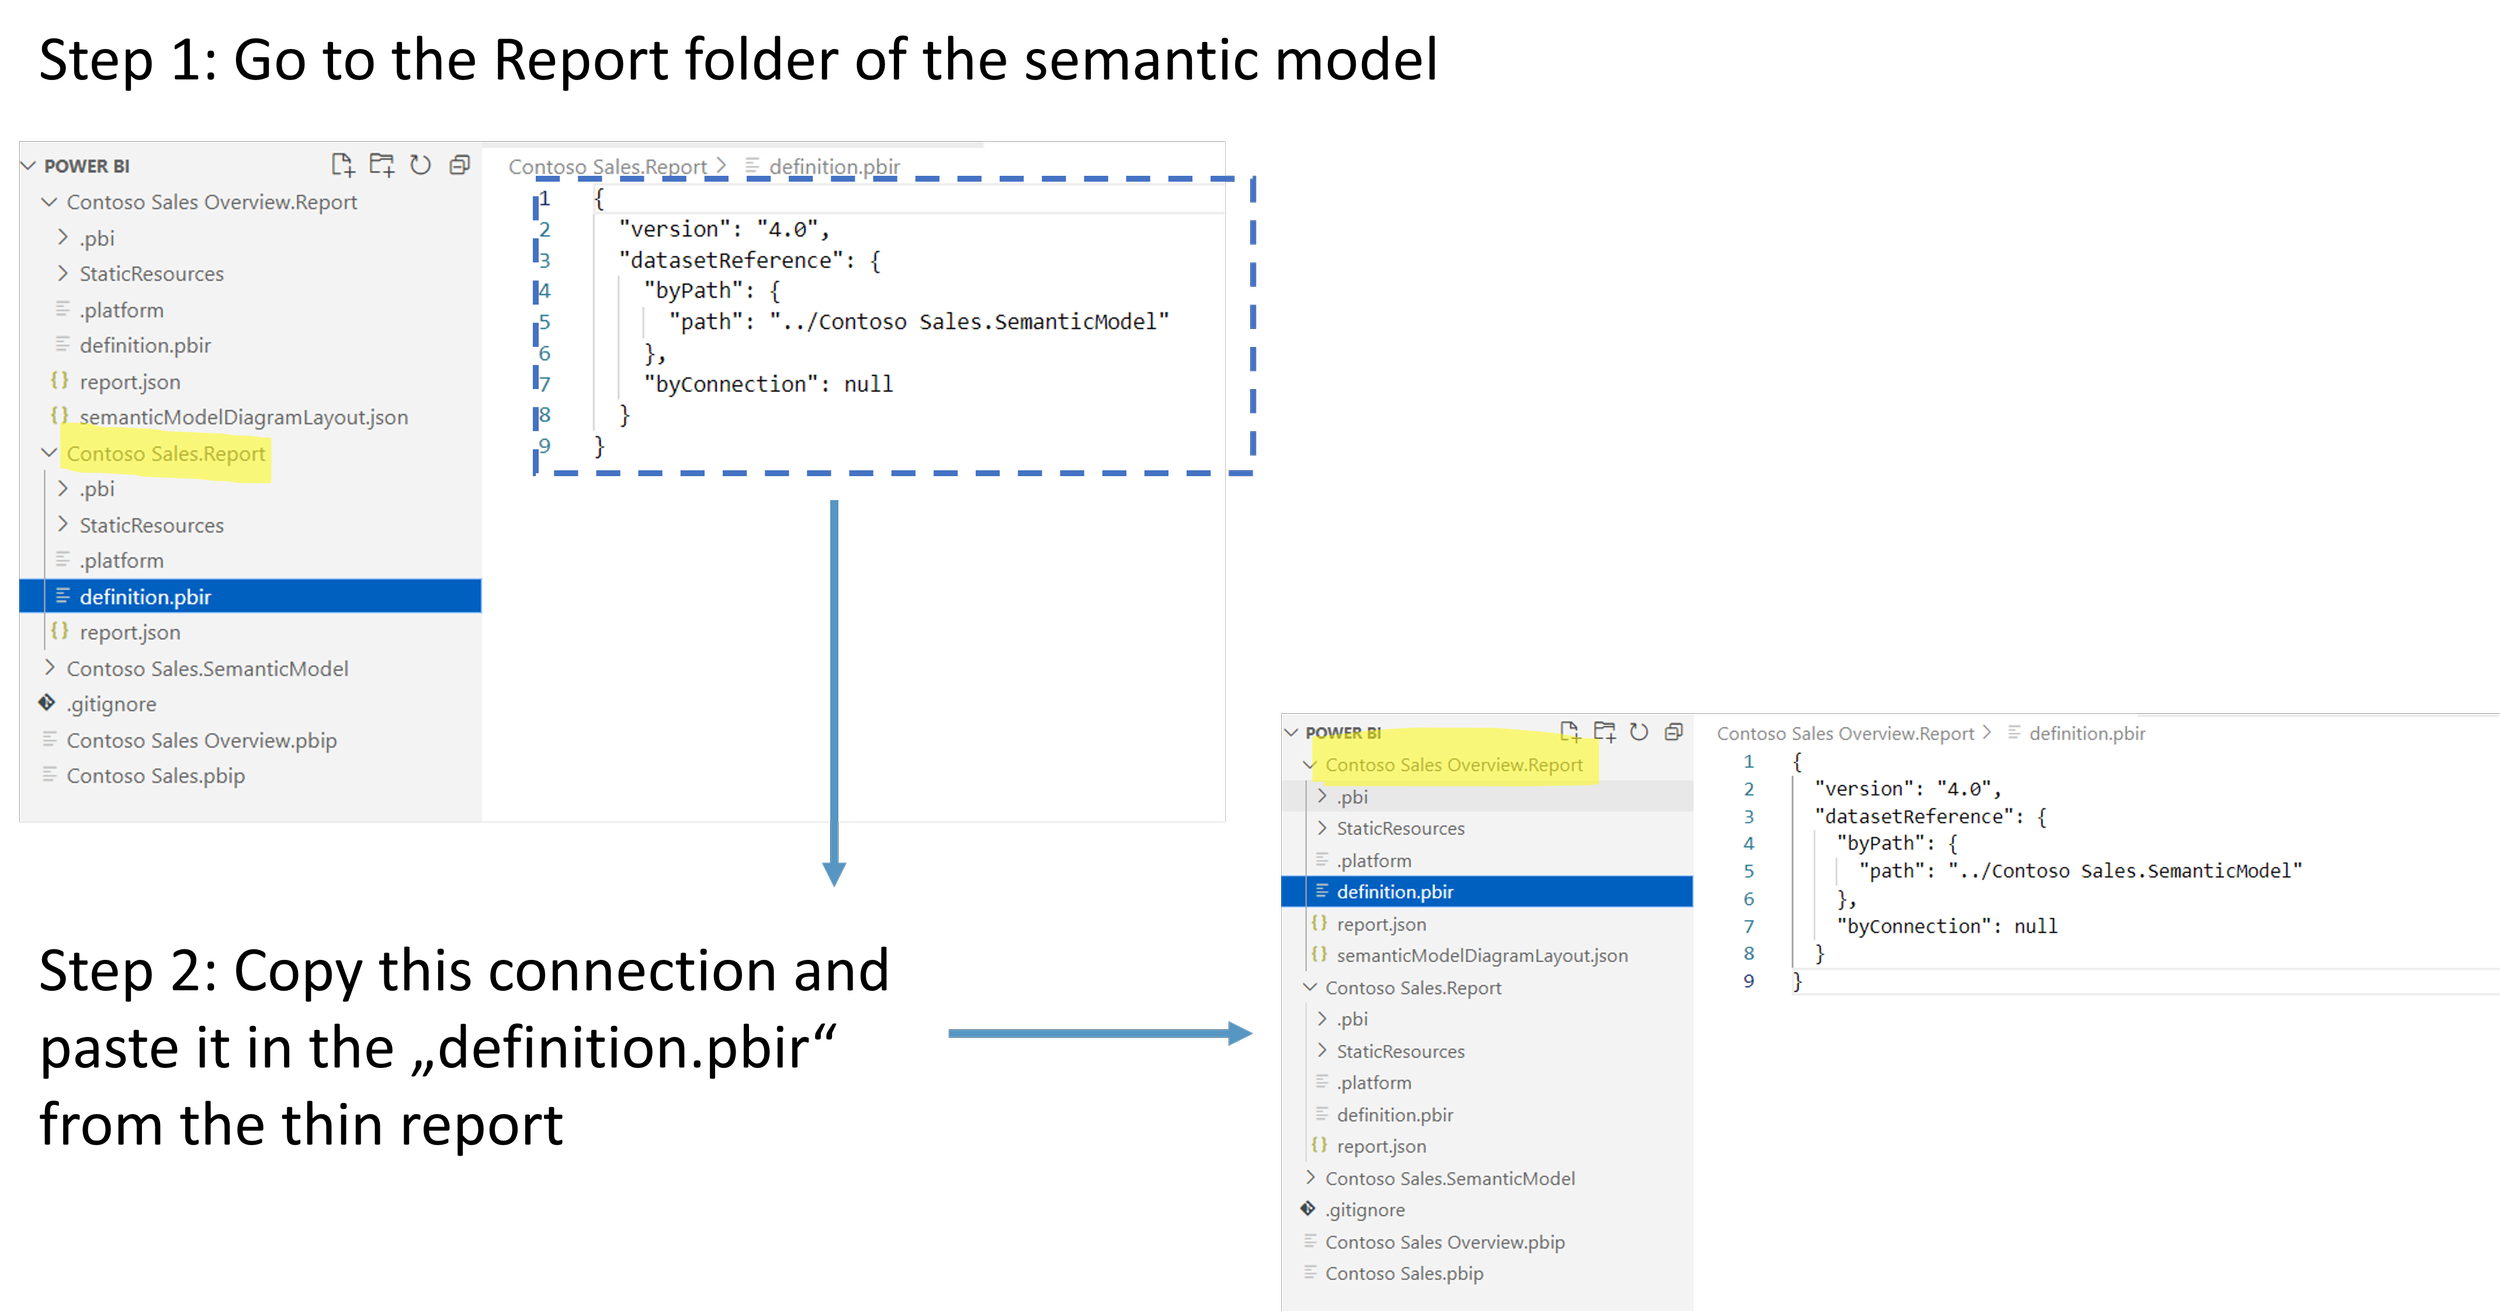Refresh the left Power BI explorer
This screenshot has height=1311, width=2500.
tap(421, 165)
